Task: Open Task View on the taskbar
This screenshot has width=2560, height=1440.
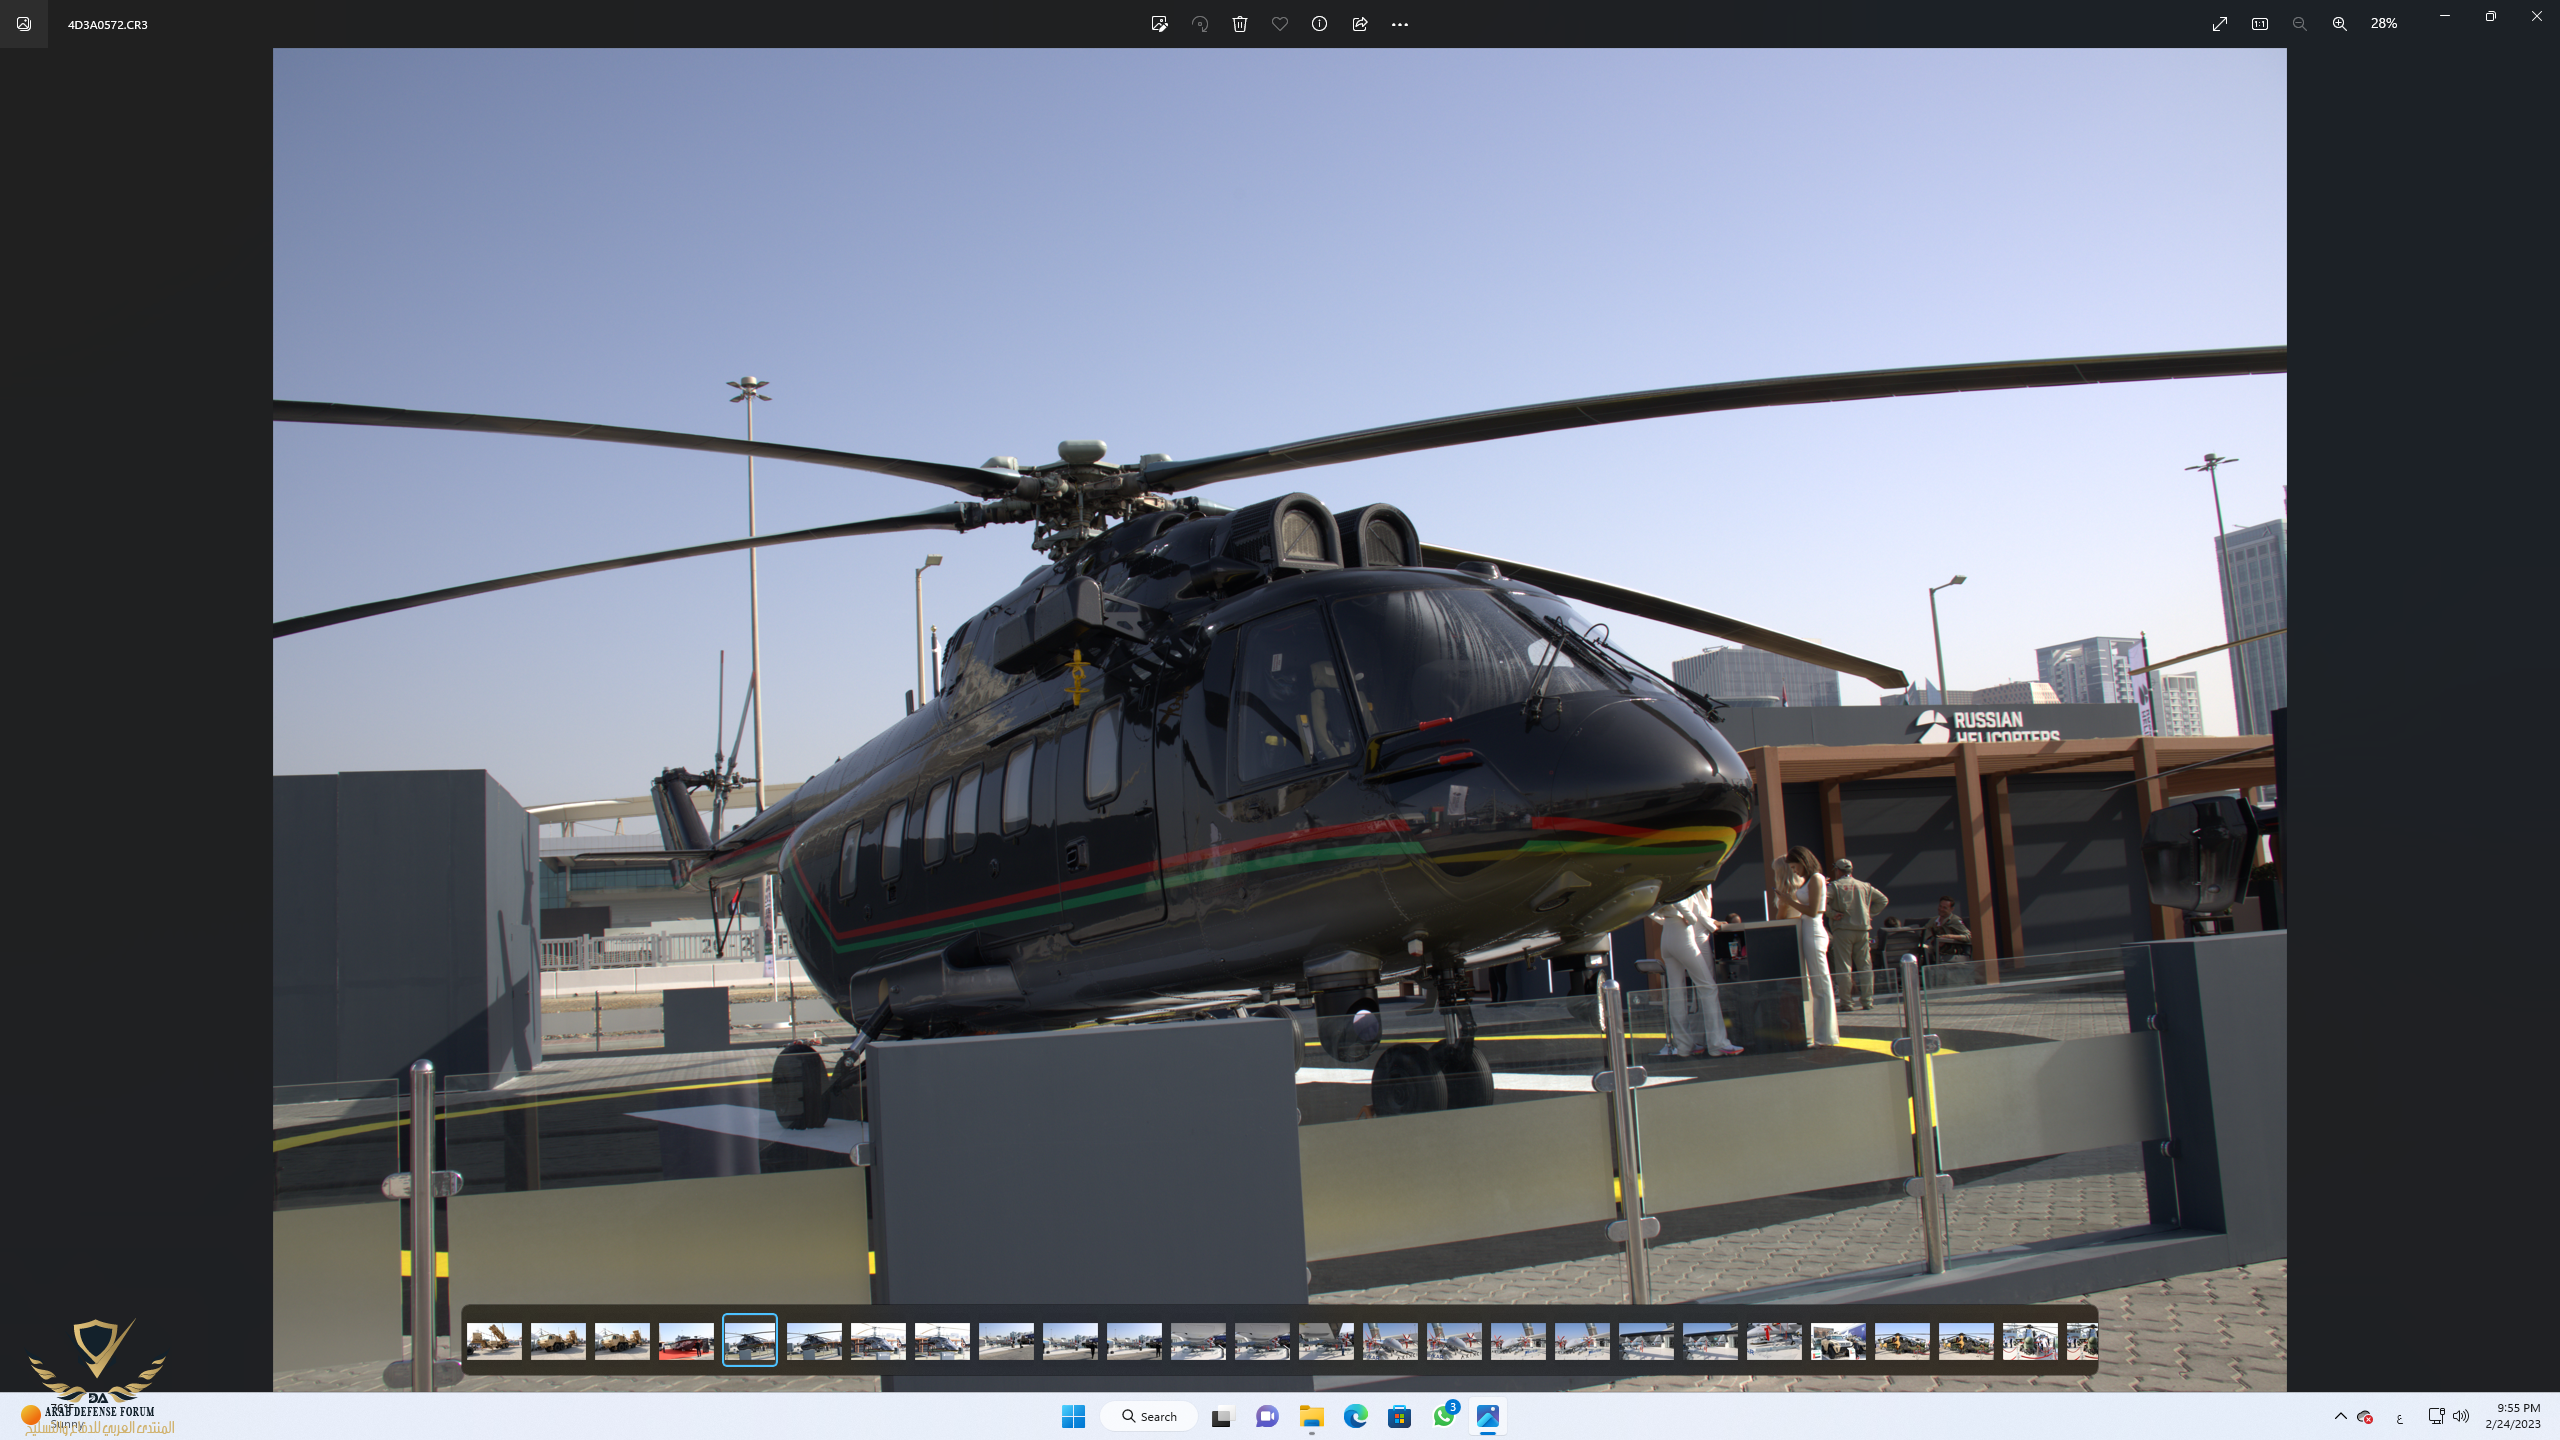Action: pos(1222,1416)
